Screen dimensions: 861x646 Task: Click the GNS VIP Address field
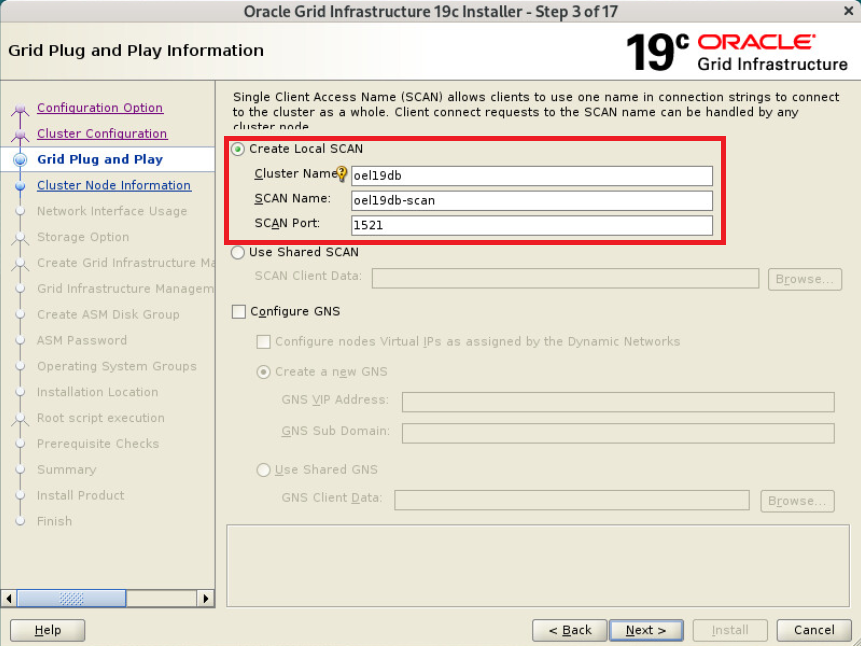pyautogui.click(x=618, y=402)
